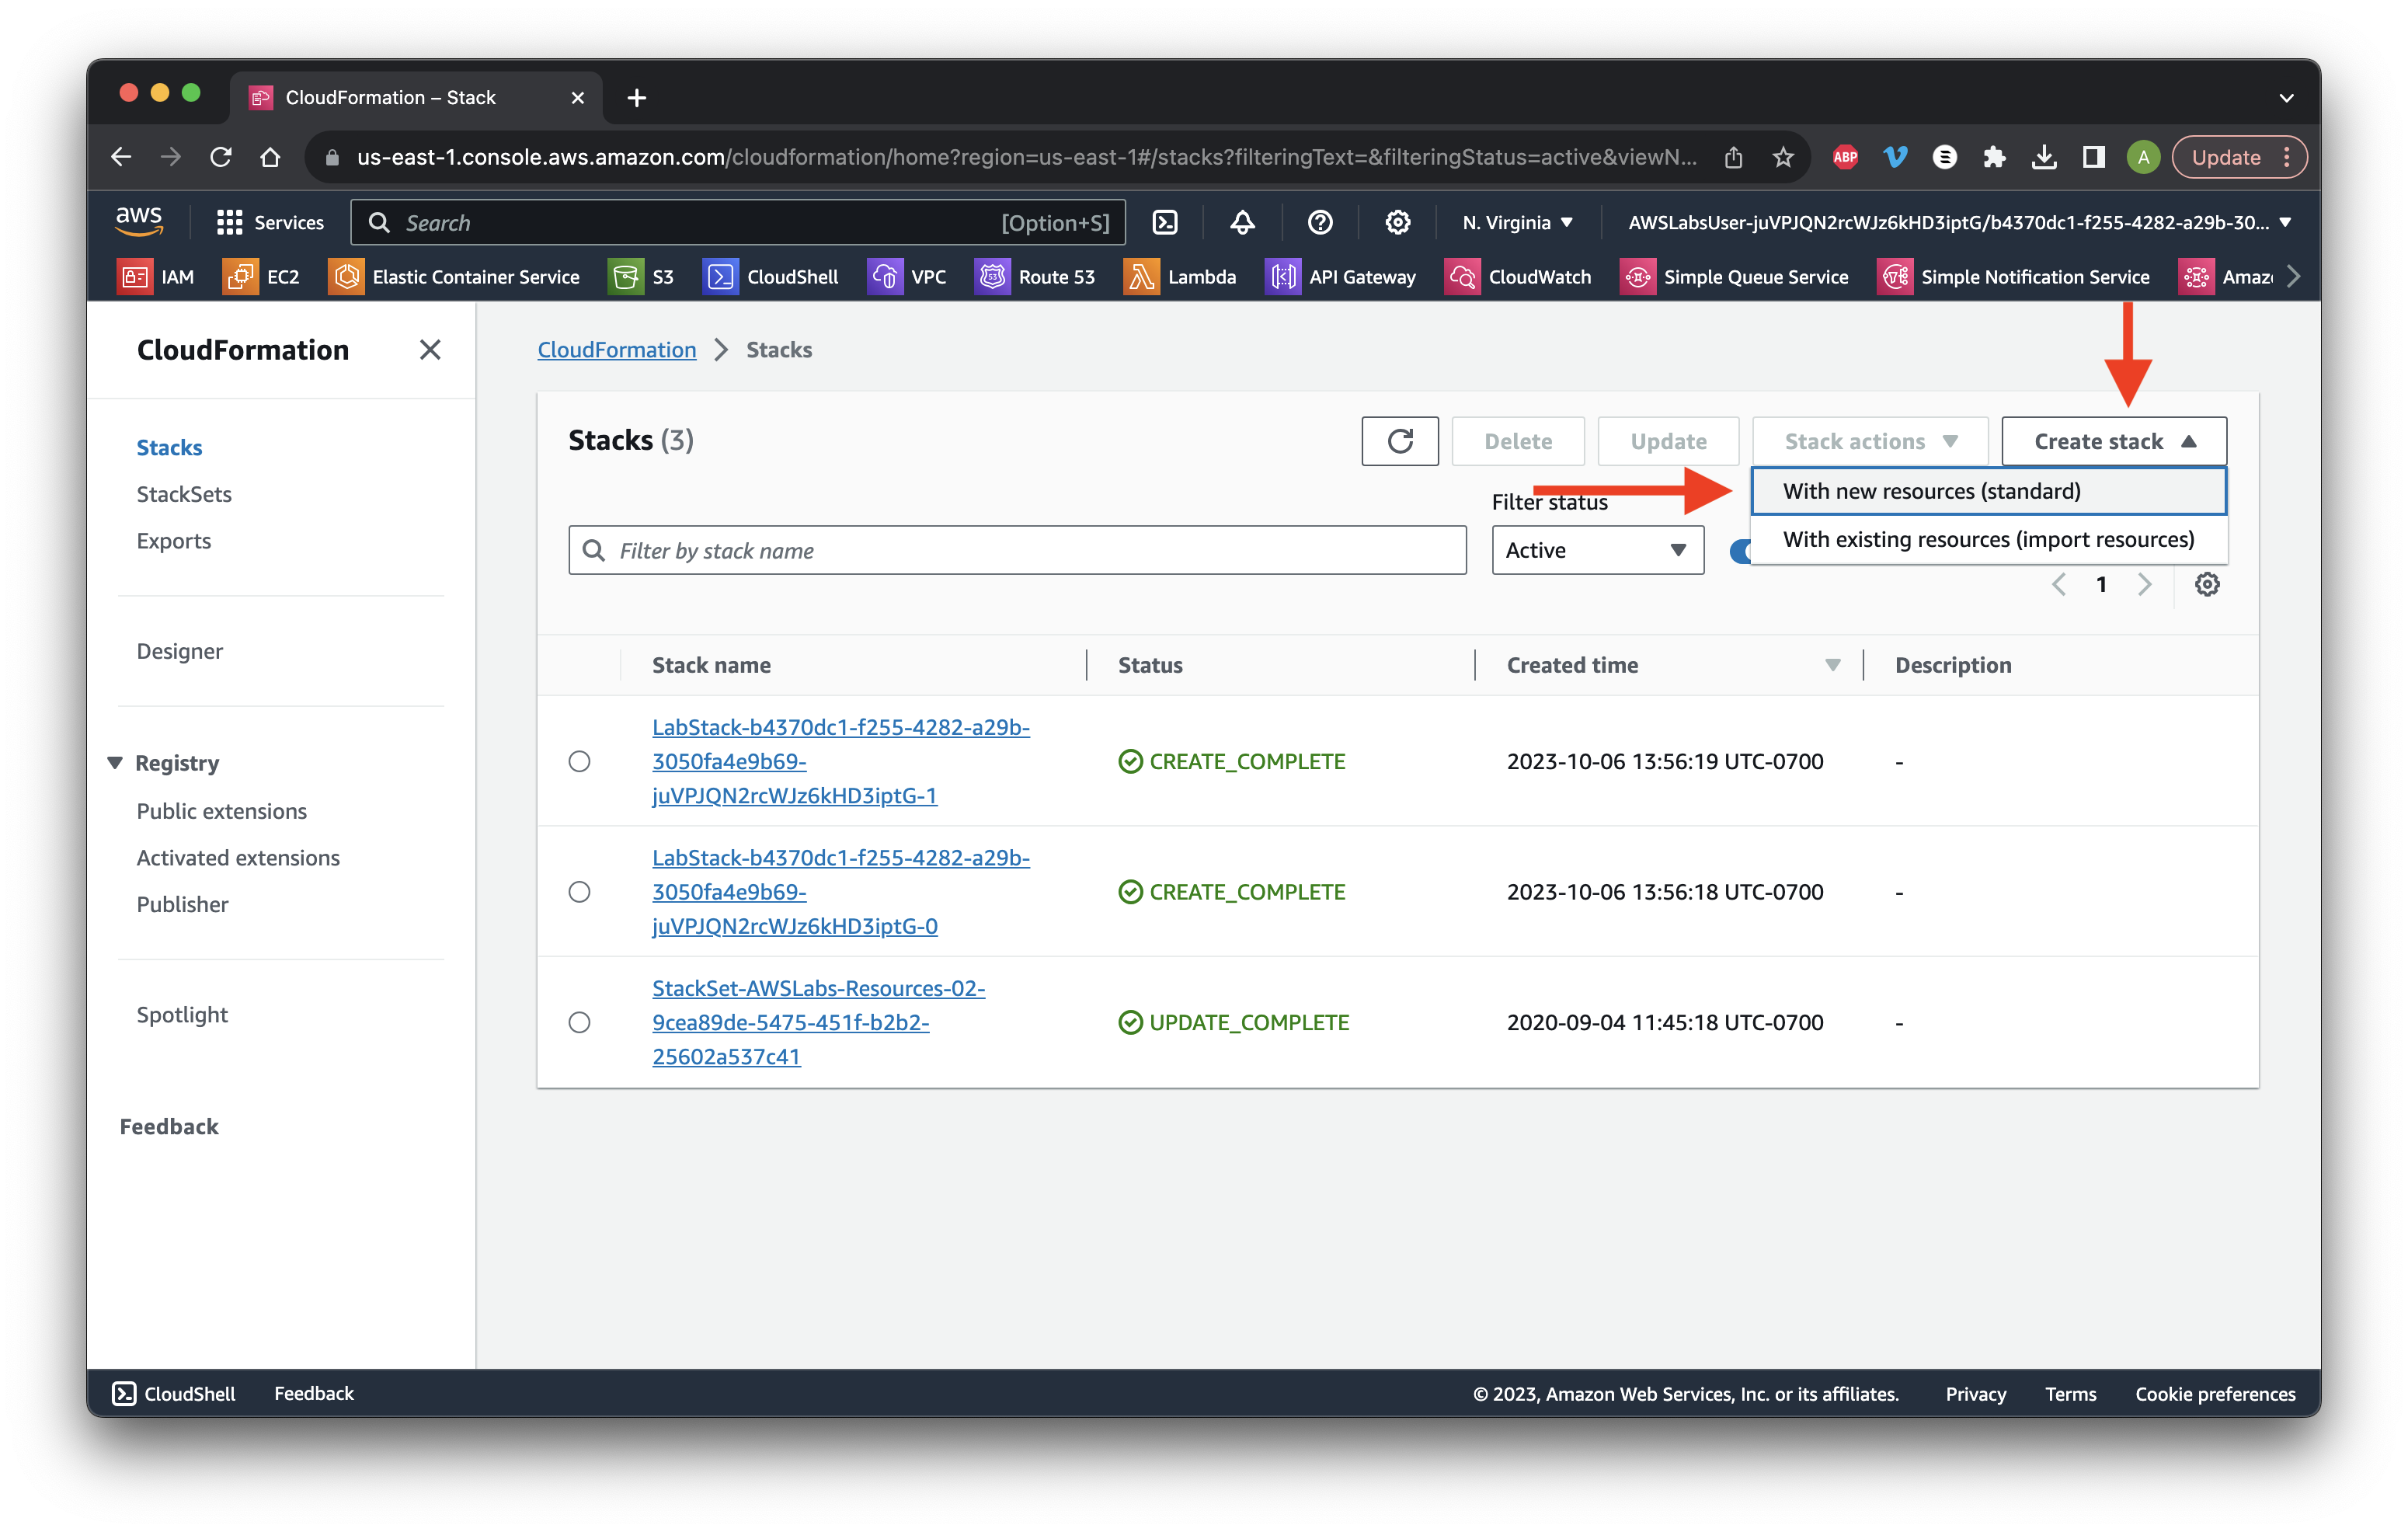Image resolution: width=2408 pixels, height=1532 pixels.
Task: Open the Route 53 shortcut
Action: [1035, 277]
